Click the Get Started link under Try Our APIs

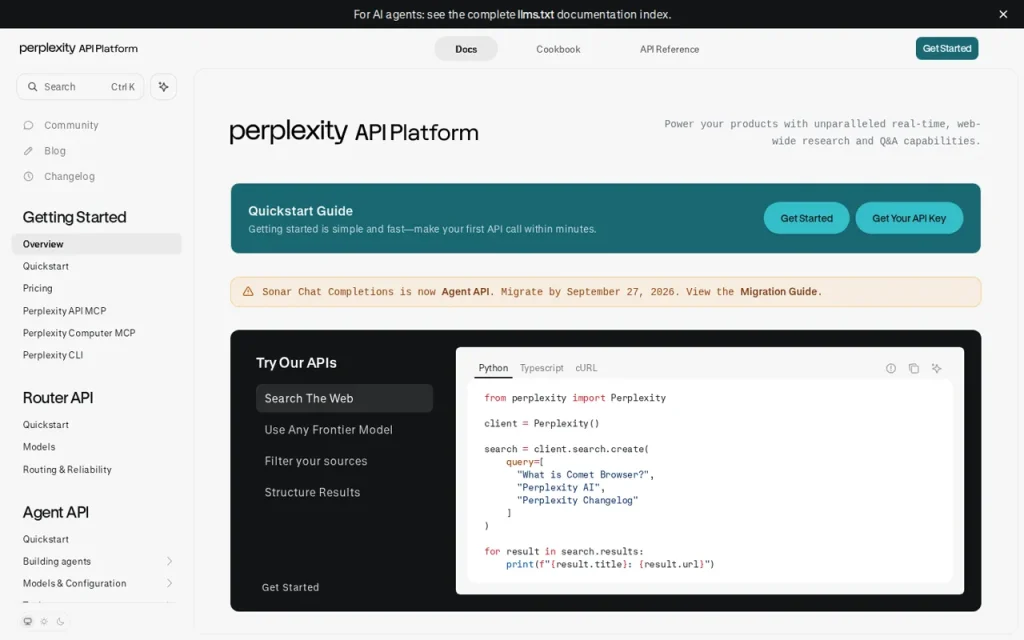click(x=291, y=588)
